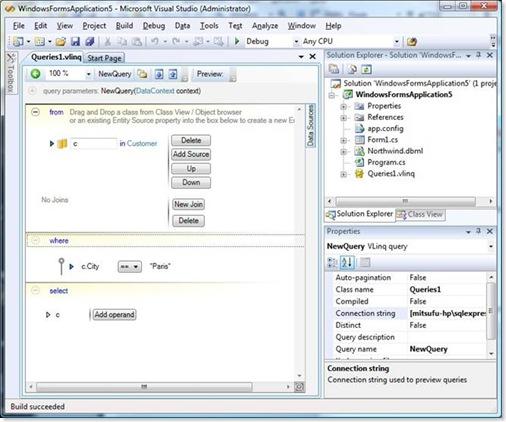Screen dimensions: 506x422
Task: Click the Add operand button
Action: [x=114, y=314]
